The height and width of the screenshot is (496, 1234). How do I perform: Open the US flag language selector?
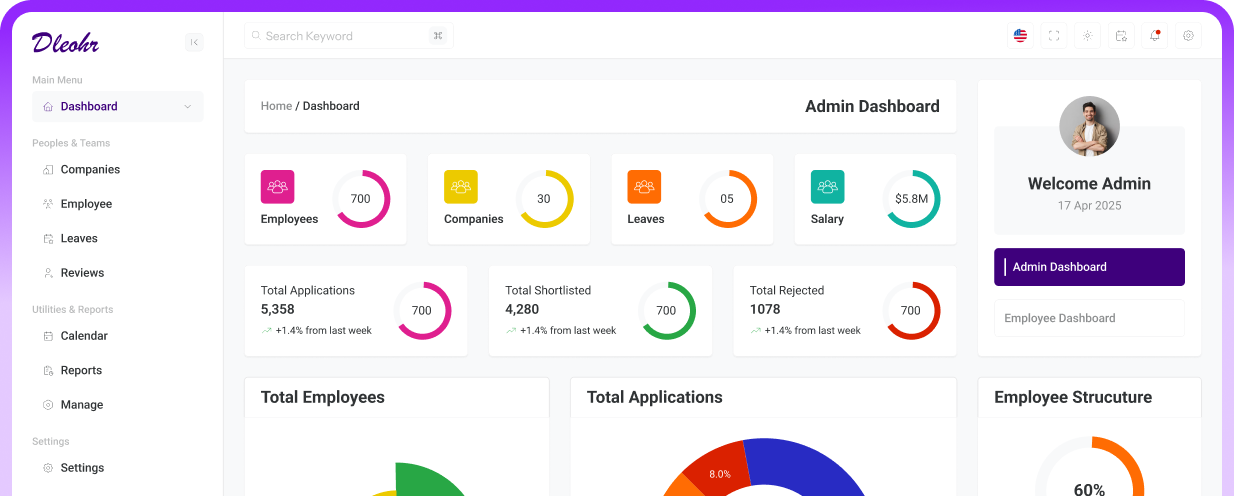point(1020,36)
